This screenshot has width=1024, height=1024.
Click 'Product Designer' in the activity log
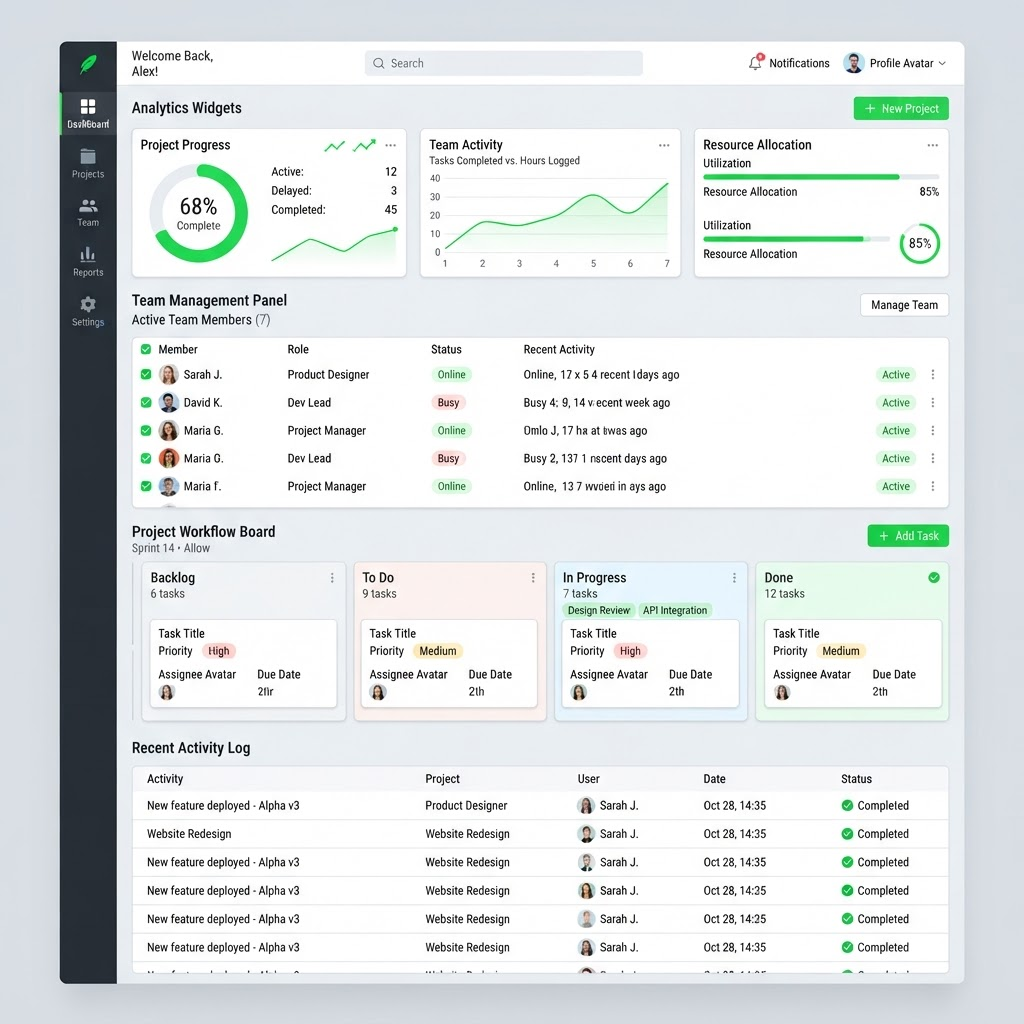point(466,805)
